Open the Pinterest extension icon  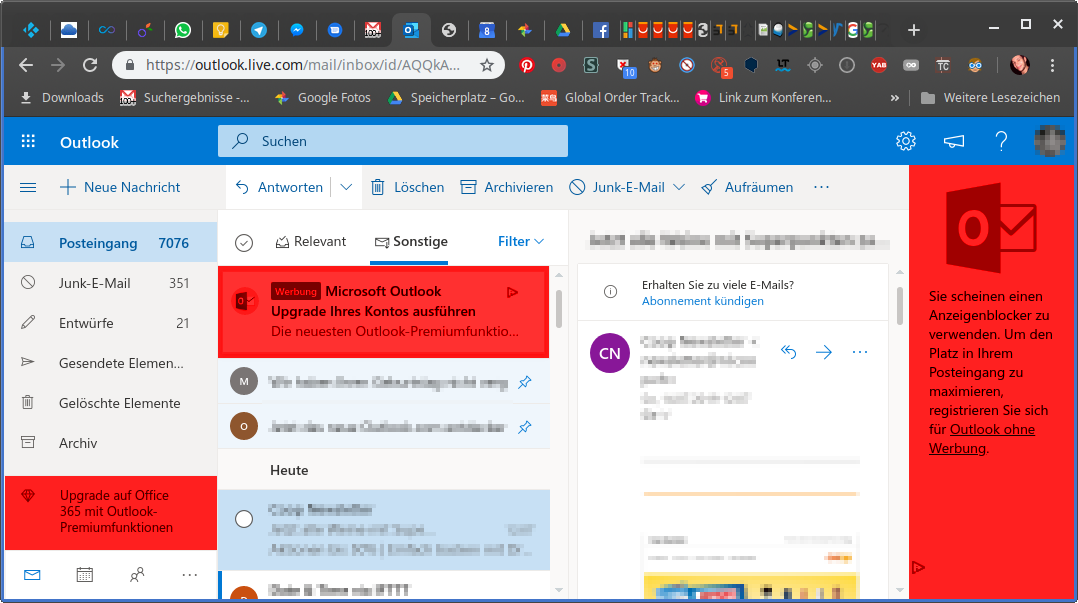point(527,65)
